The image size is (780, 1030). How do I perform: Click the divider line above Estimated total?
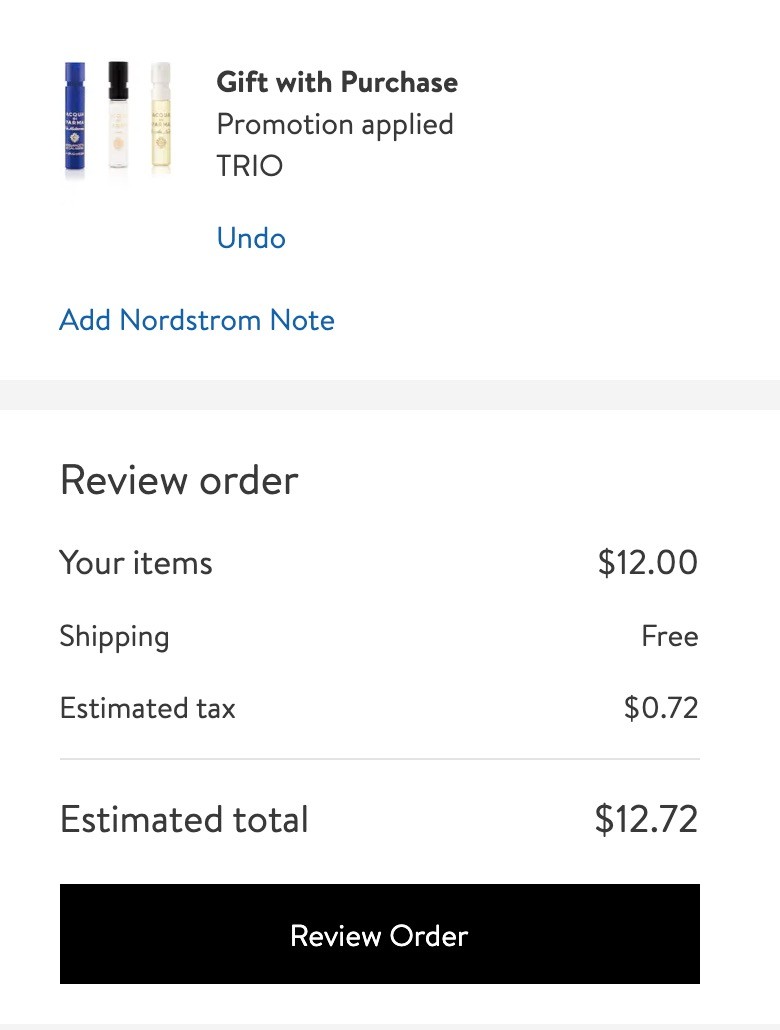[x=380, y=759]
